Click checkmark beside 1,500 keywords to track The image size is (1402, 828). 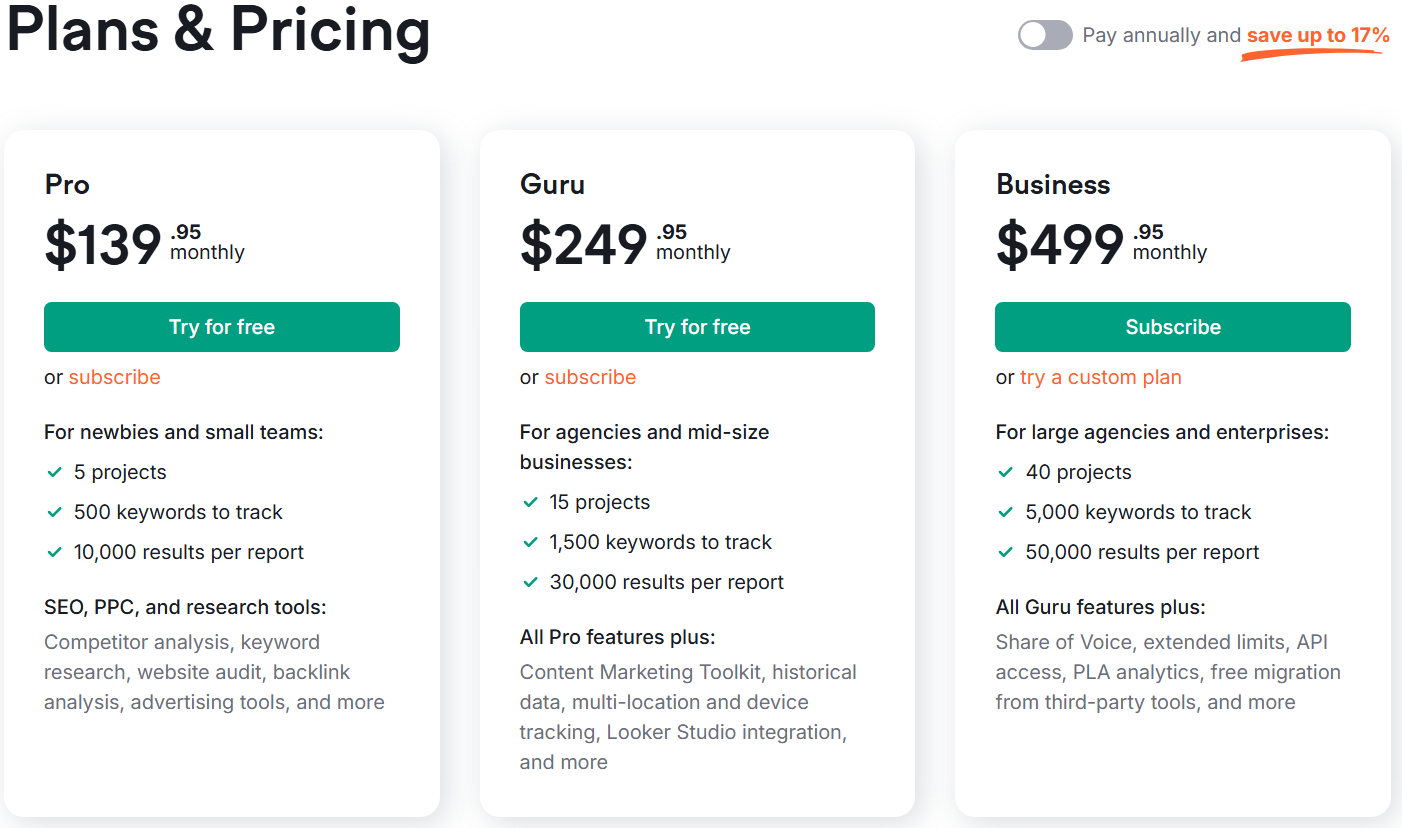click(531, 542)
